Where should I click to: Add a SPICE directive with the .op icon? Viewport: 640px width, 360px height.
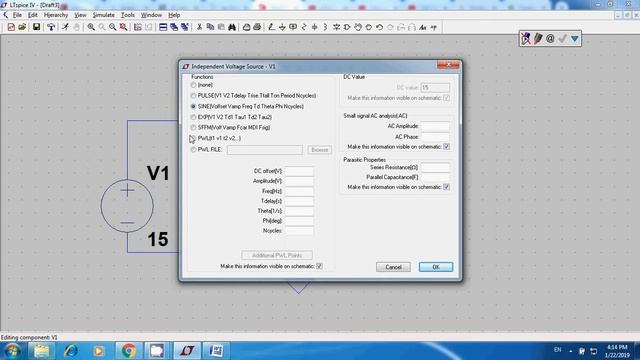pyautogui.click(x=433, y=27)
